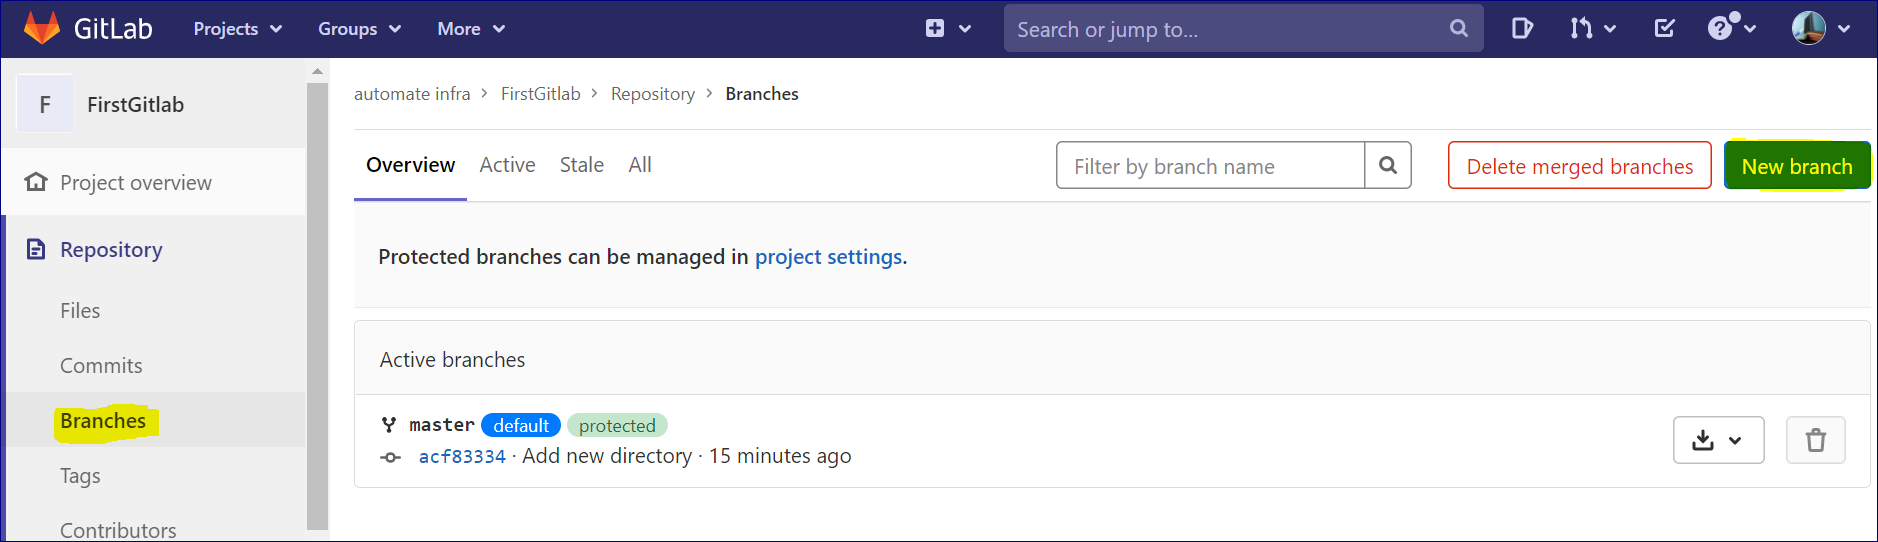Screen dimensions: 1878x542
Task: Click the sidebar vertical scrollbar
Action: click(x=317, y=305)
